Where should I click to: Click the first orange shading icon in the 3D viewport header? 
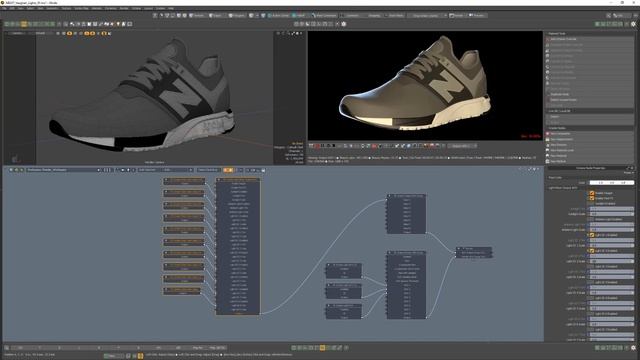click(69, 33)
